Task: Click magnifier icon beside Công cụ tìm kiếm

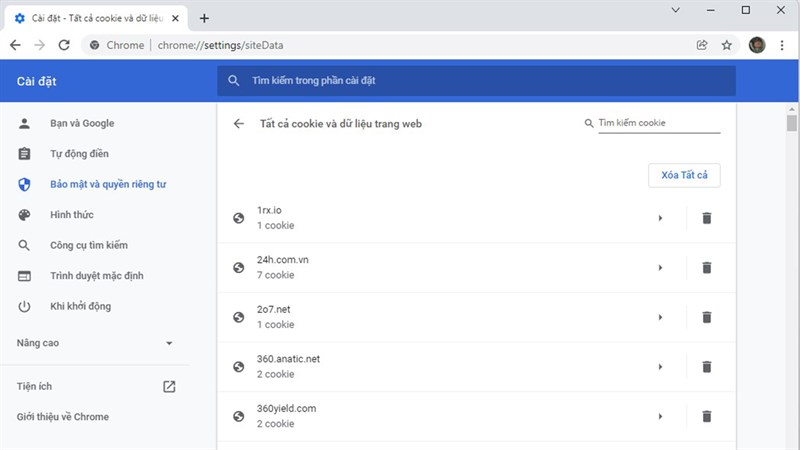Action: click(24, 245)
